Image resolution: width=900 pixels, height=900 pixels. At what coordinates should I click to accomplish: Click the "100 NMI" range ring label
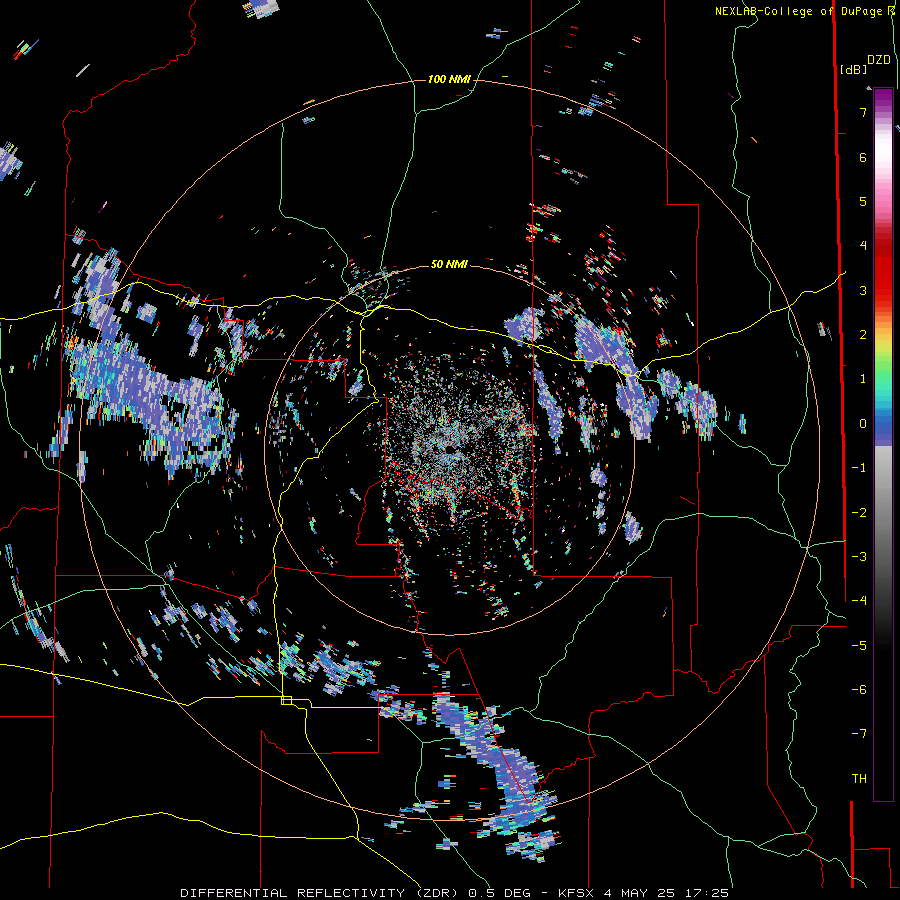pyautogui.click(x=449, y=79)
